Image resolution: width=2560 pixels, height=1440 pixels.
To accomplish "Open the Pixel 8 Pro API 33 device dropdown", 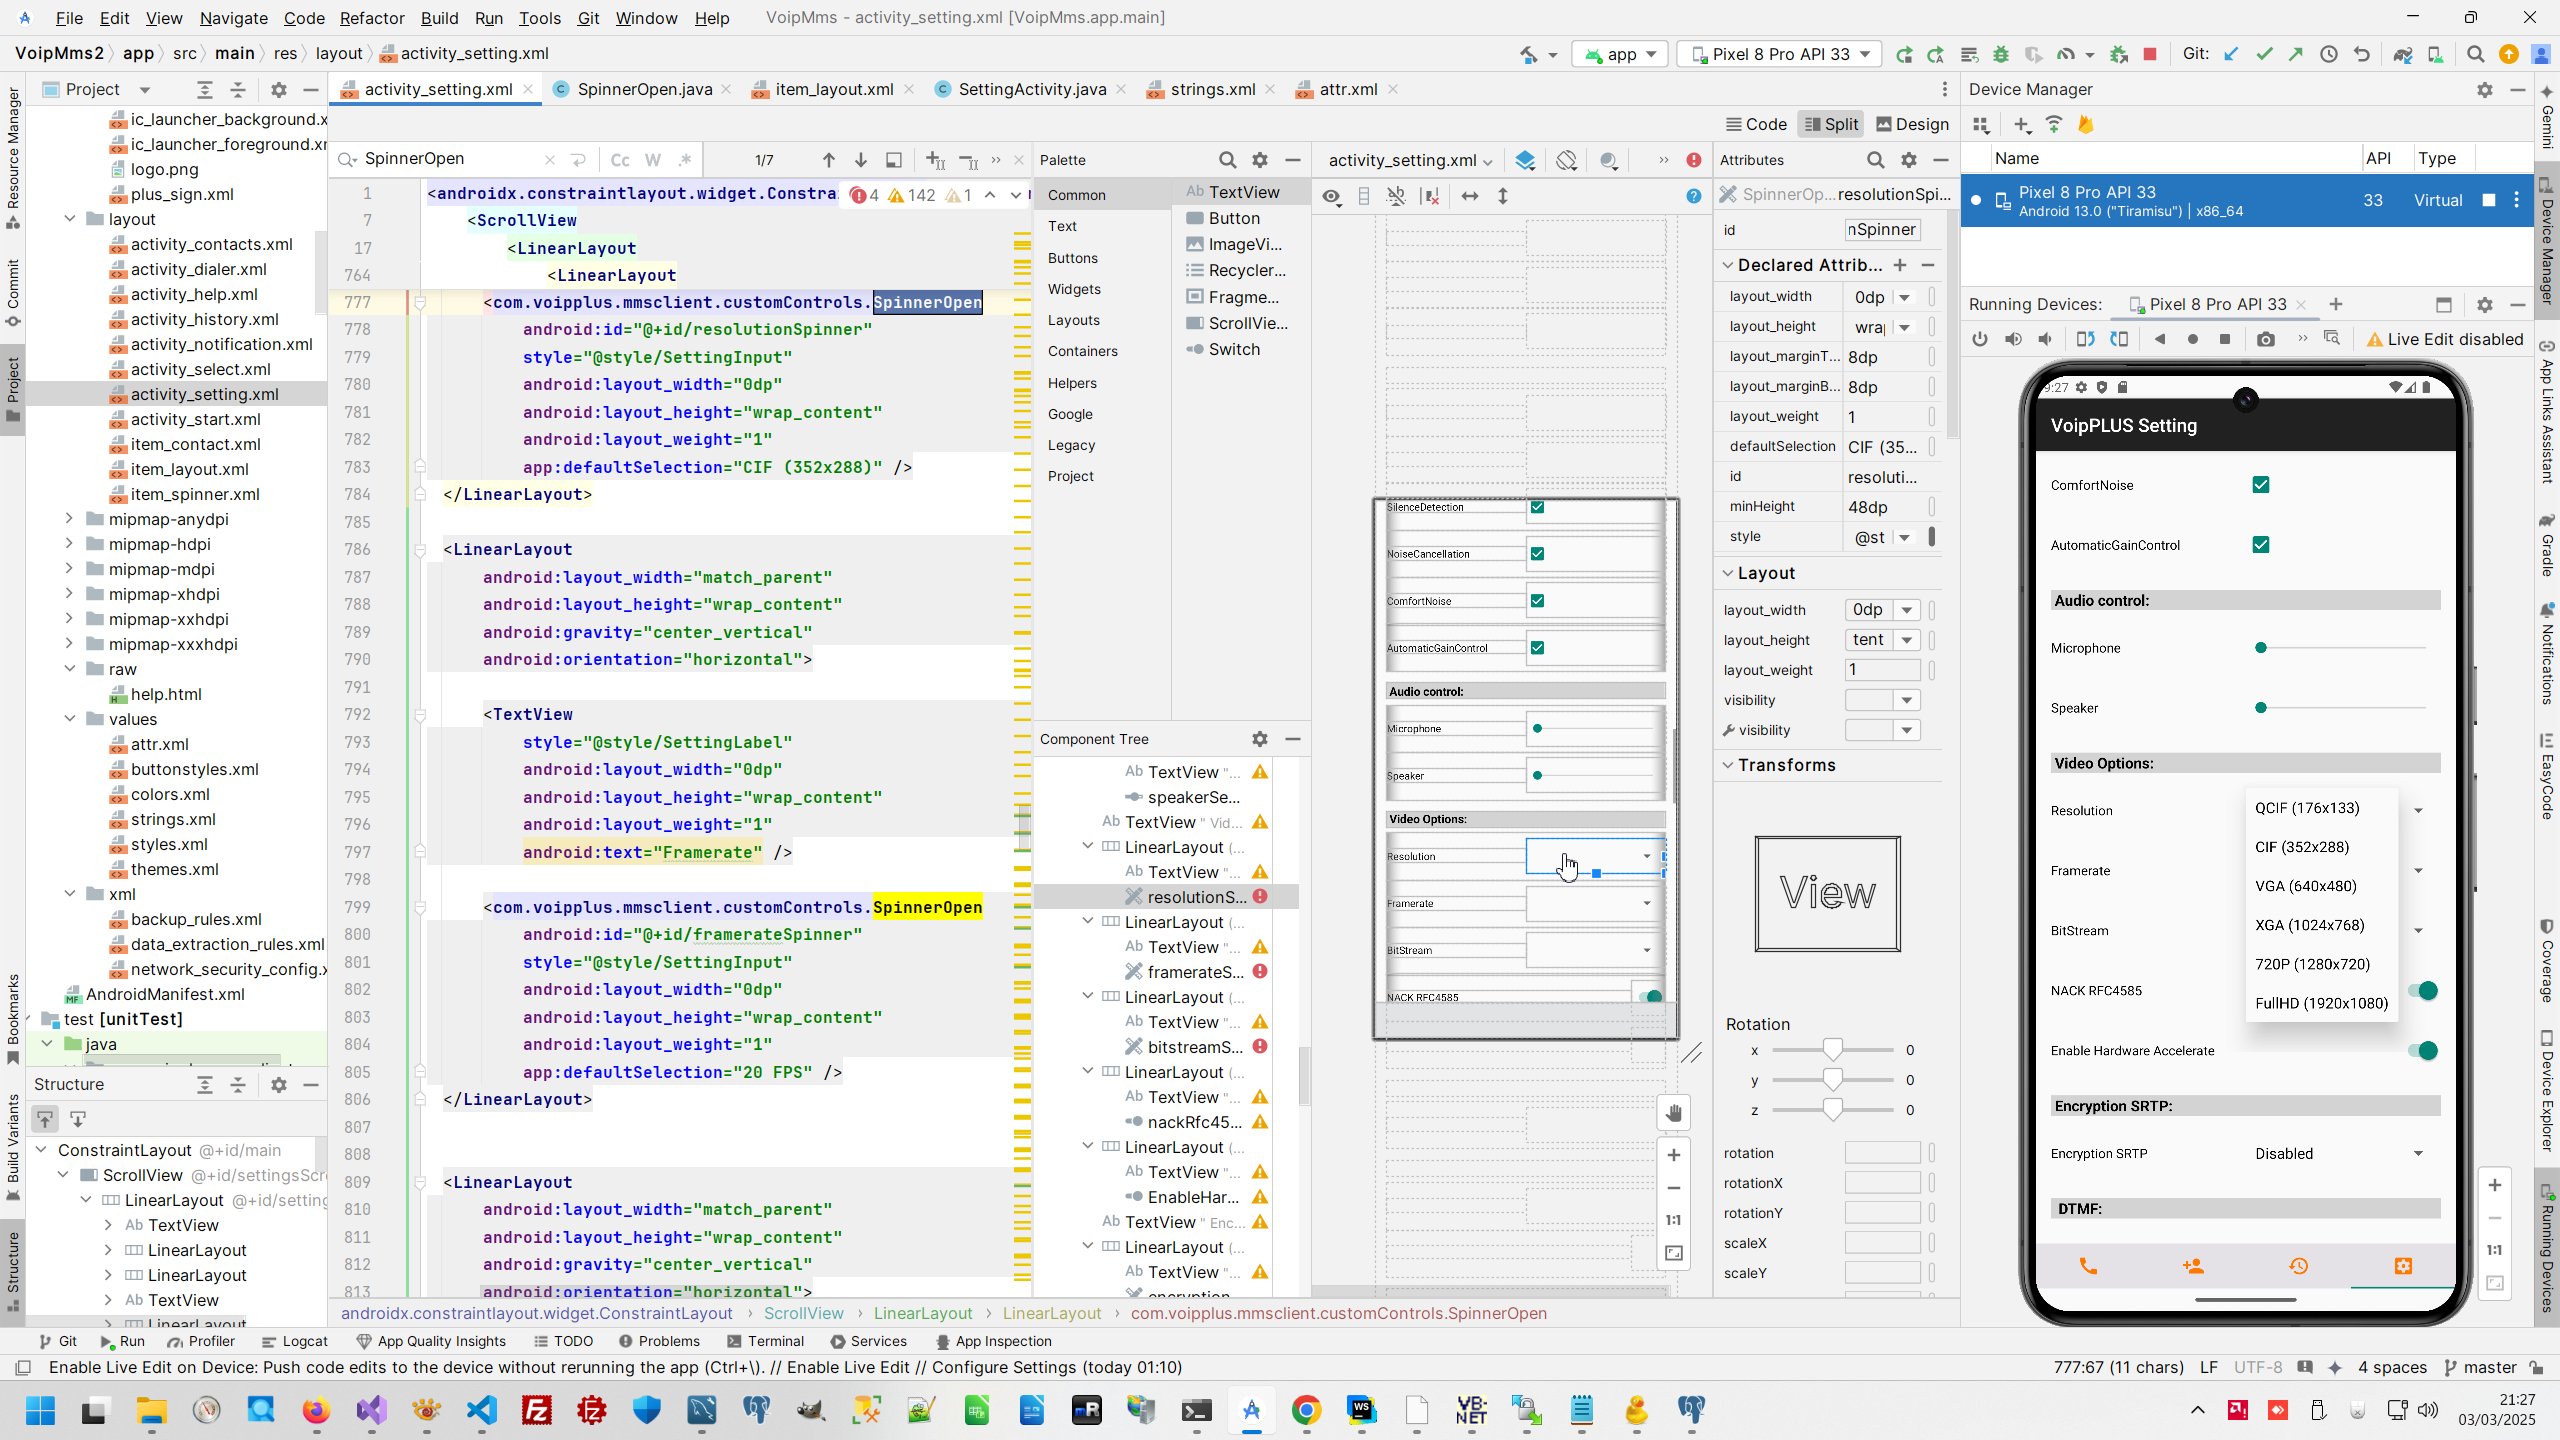I will tap(1780, 54).
